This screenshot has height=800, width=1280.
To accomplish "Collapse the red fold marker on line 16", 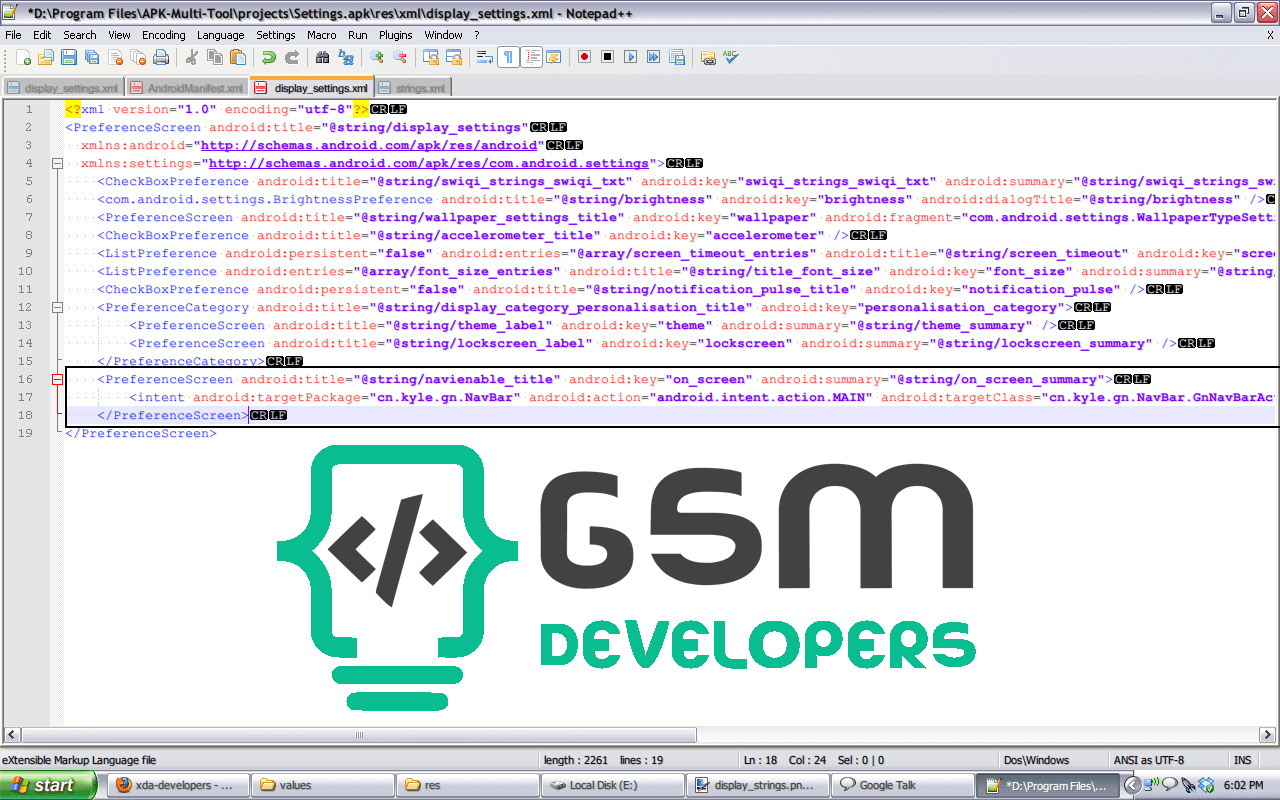I will coord(57,379).
